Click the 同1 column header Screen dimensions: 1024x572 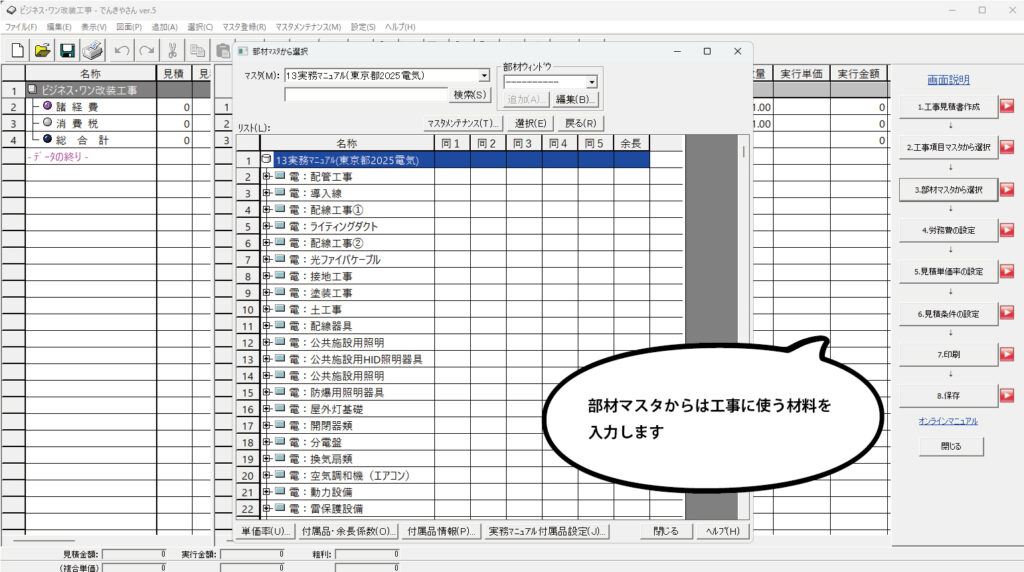452,143
